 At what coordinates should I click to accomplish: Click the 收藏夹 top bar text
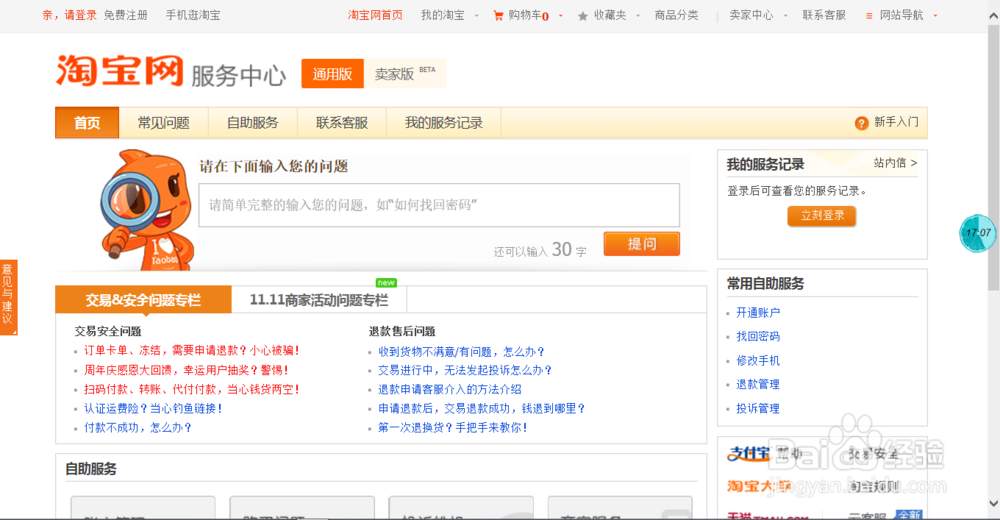[610, 15]
